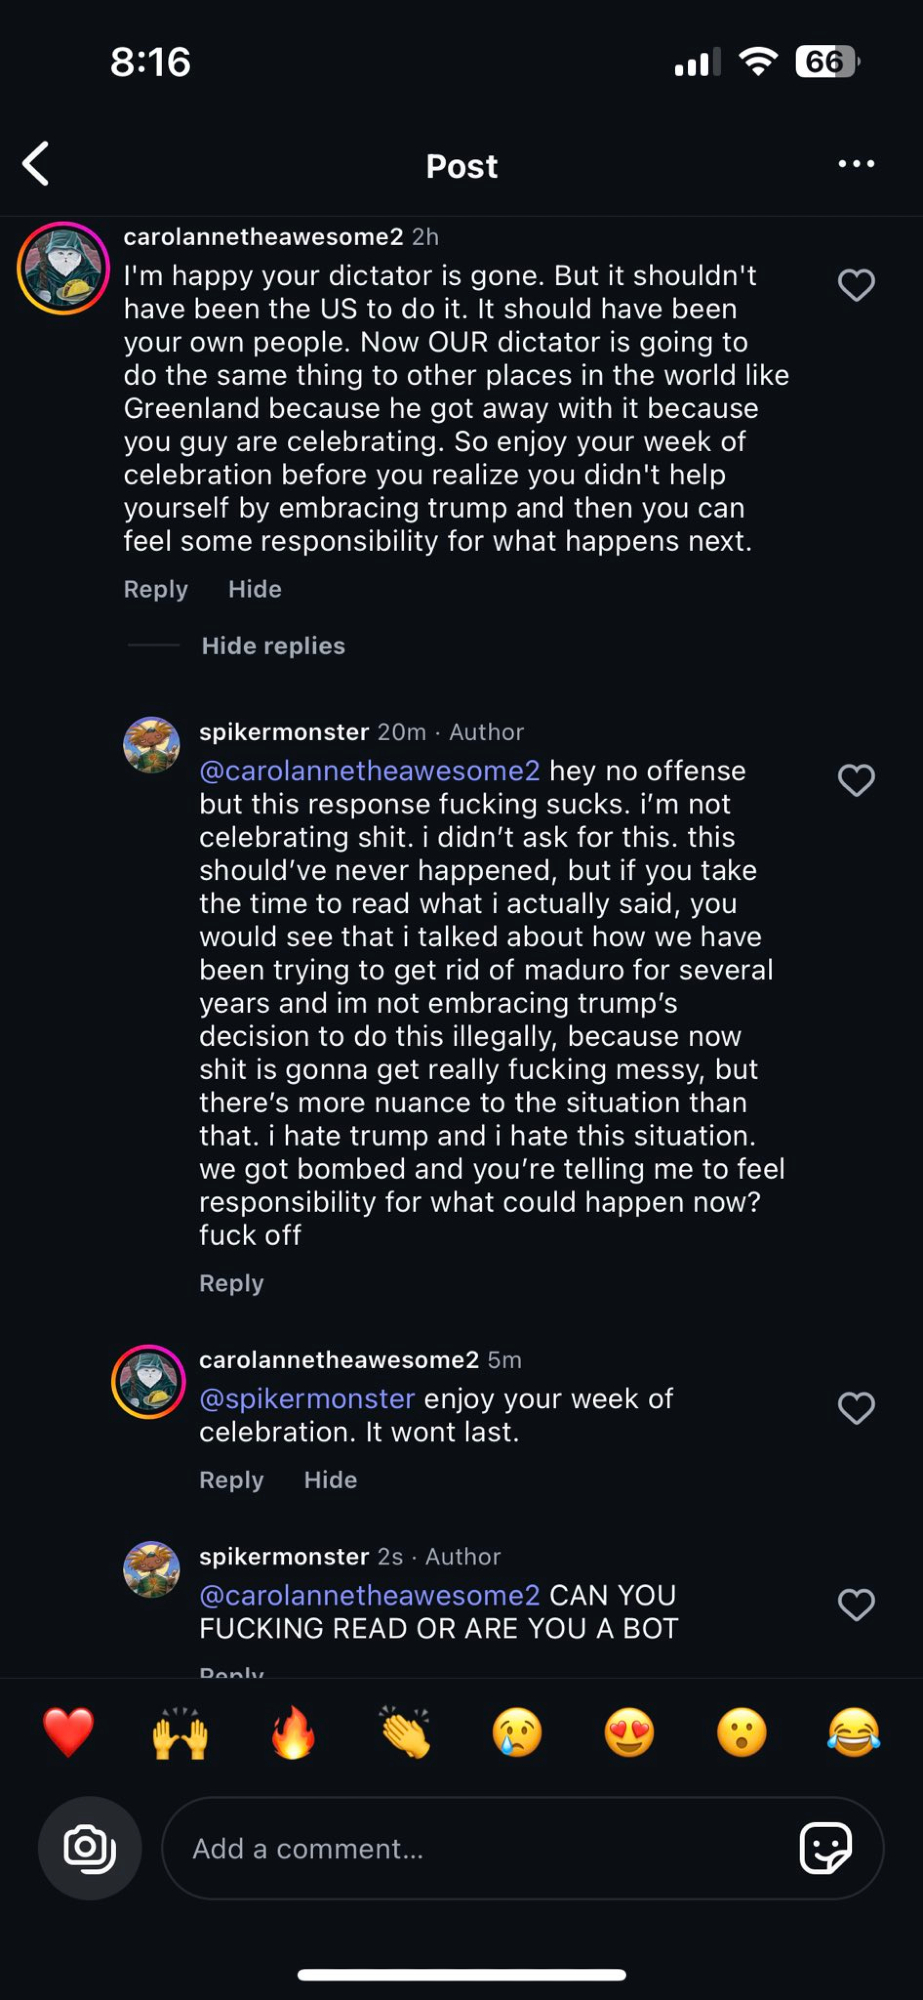The height and width of the screenshot is (2000, 923).
Task: Hide carolannetheawesome2's top comment
Action: [x=255, y=589]
